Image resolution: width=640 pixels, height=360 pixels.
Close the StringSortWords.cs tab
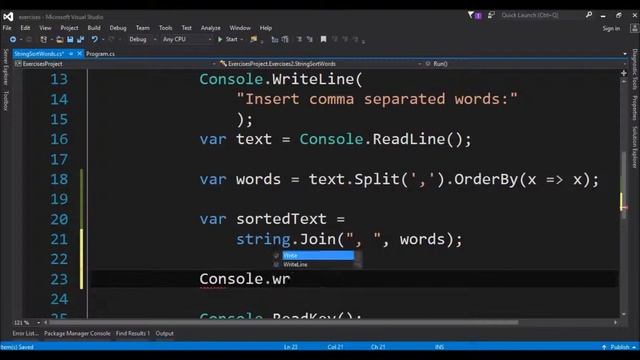tap(79, 54)
